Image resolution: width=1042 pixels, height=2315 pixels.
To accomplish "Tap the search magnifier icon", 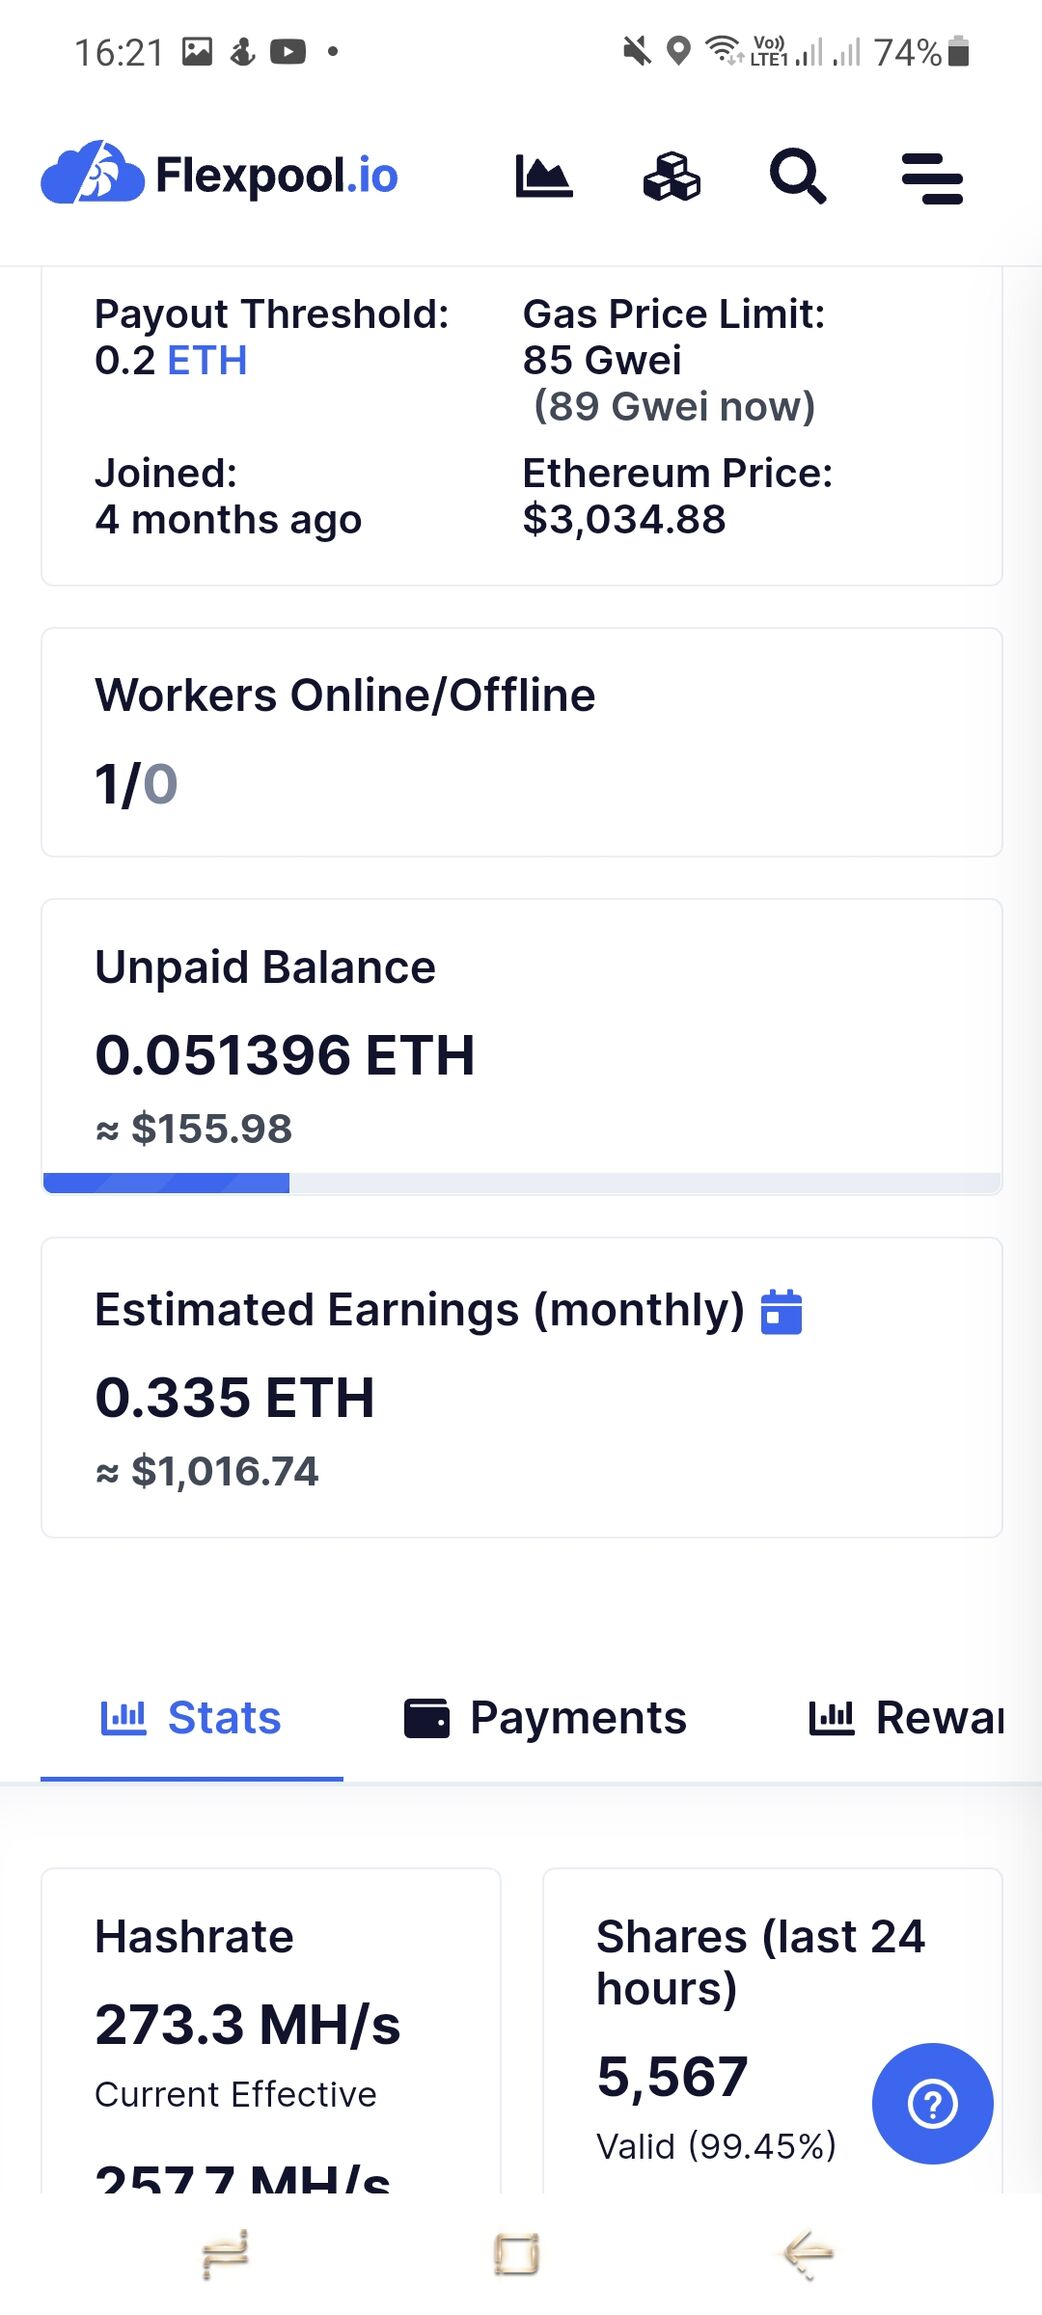I will pyautogui.click(x=797, y=177).
